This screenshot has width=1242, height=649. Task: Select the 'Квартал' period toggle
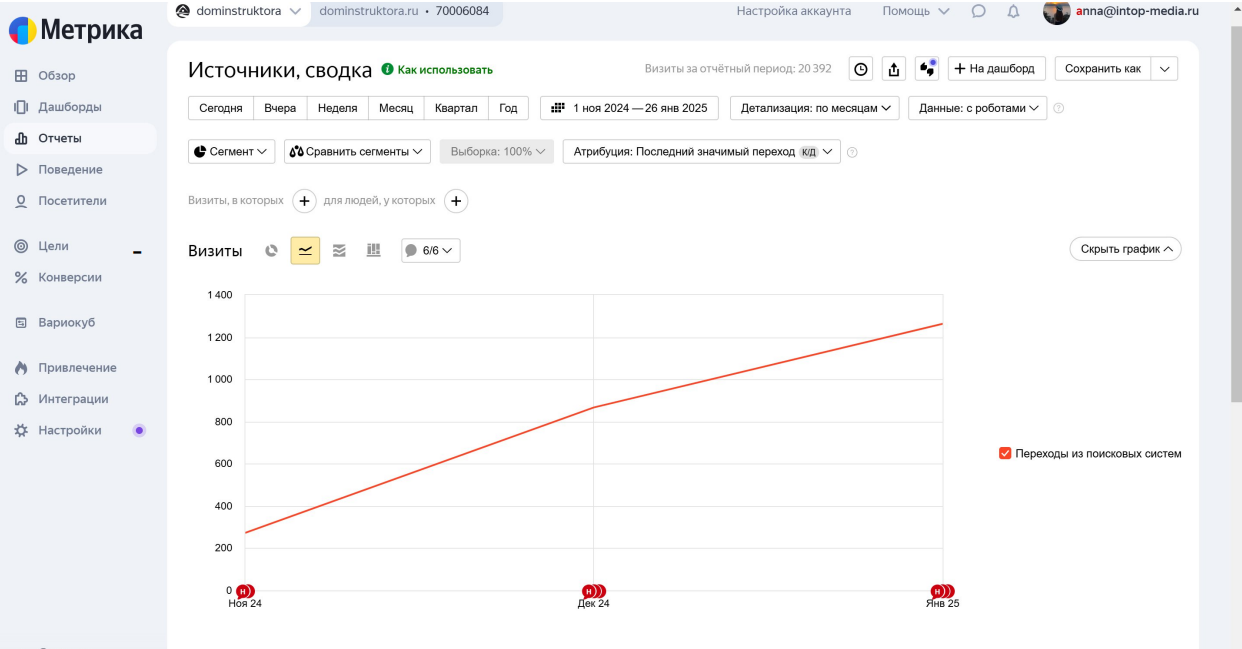pos(456,108)
